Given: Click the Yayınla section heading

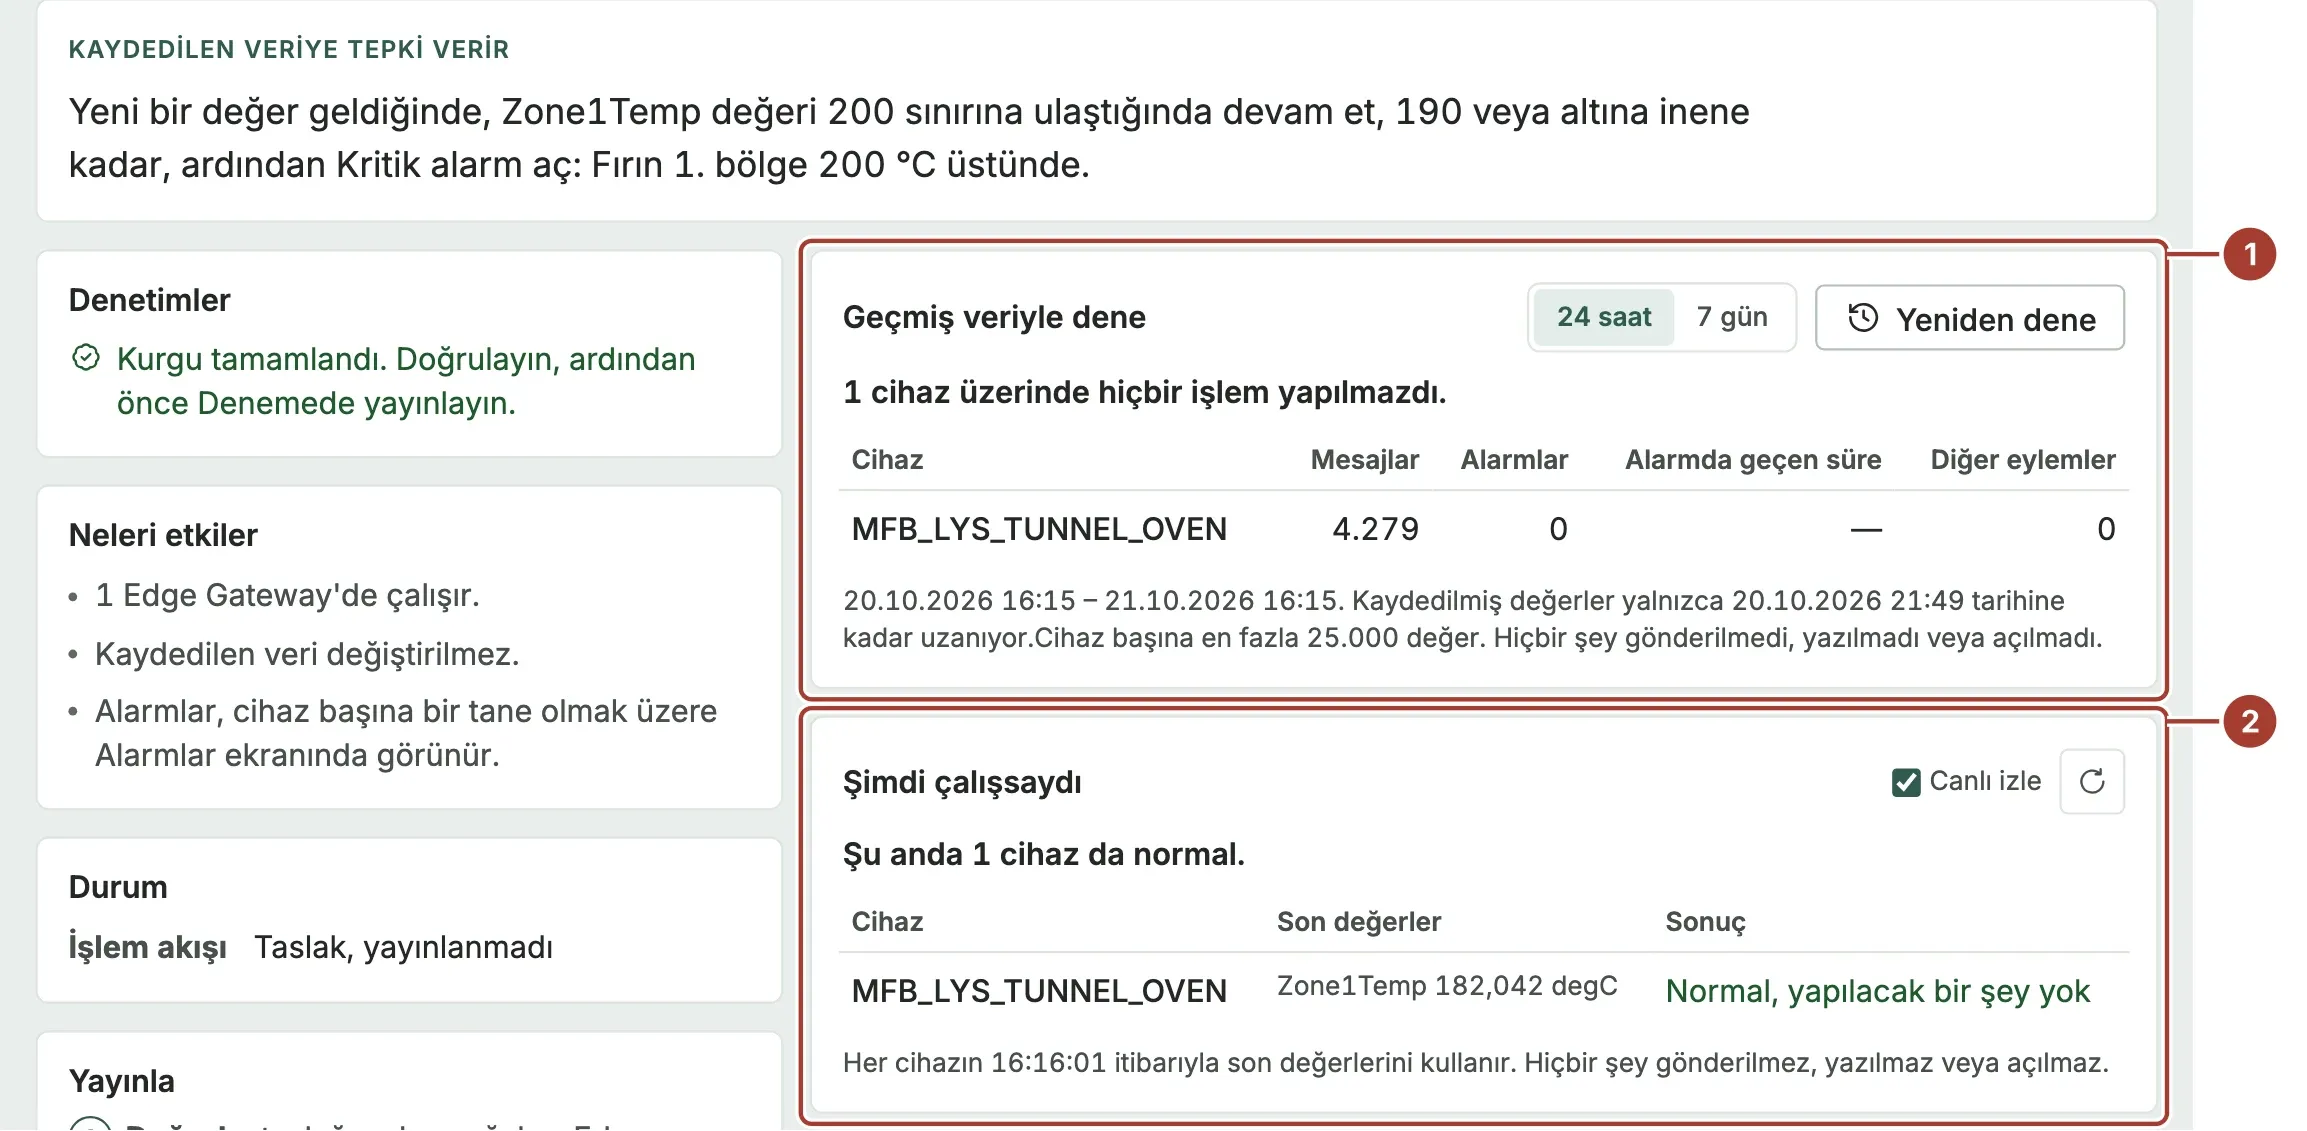Looking at the screenshot, I should coord(122,1081).
